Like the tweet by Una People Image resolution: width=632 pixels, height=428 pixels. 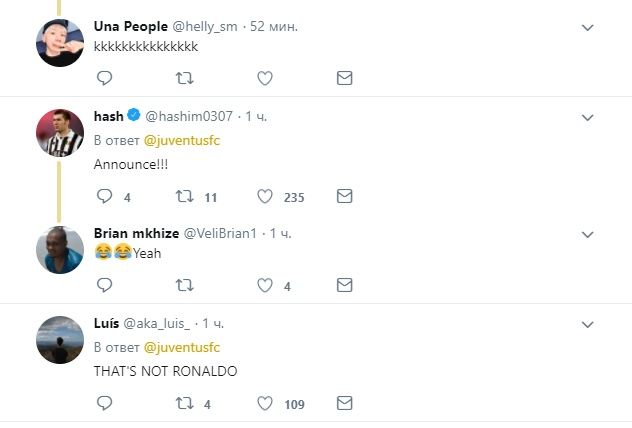[265, 77]
